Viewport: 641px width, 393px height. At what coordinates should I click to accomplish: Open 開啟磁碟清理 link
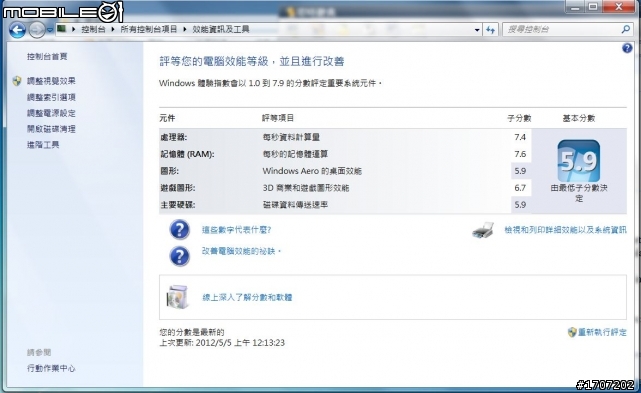(x=51, y=129)
